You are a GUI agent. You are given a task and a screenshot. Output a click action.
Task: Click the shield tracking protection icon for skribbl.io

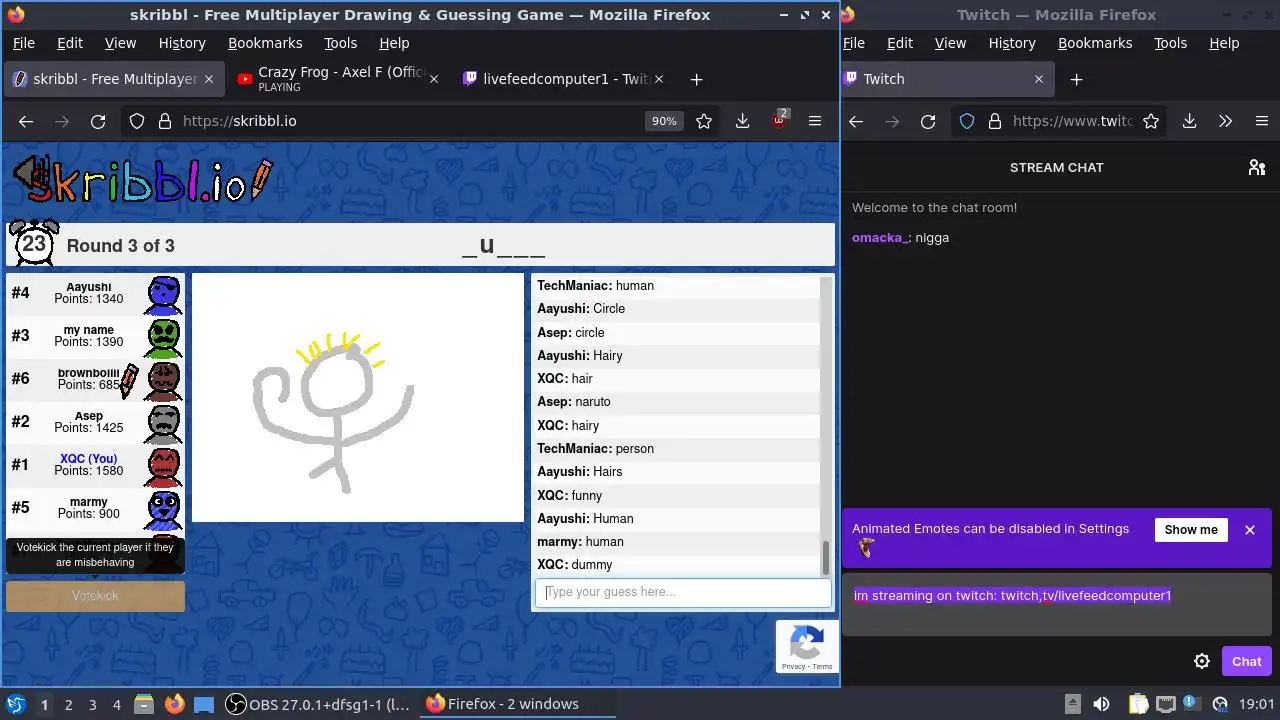click(x=137, y=121)
